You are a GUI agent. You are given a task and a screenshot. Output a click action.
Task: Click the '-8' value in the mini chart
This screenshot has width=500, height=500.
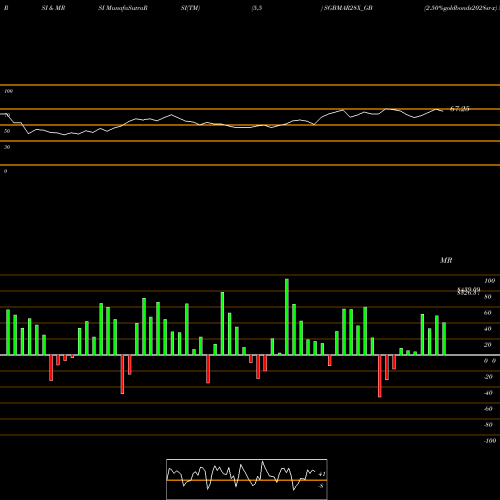321,486
